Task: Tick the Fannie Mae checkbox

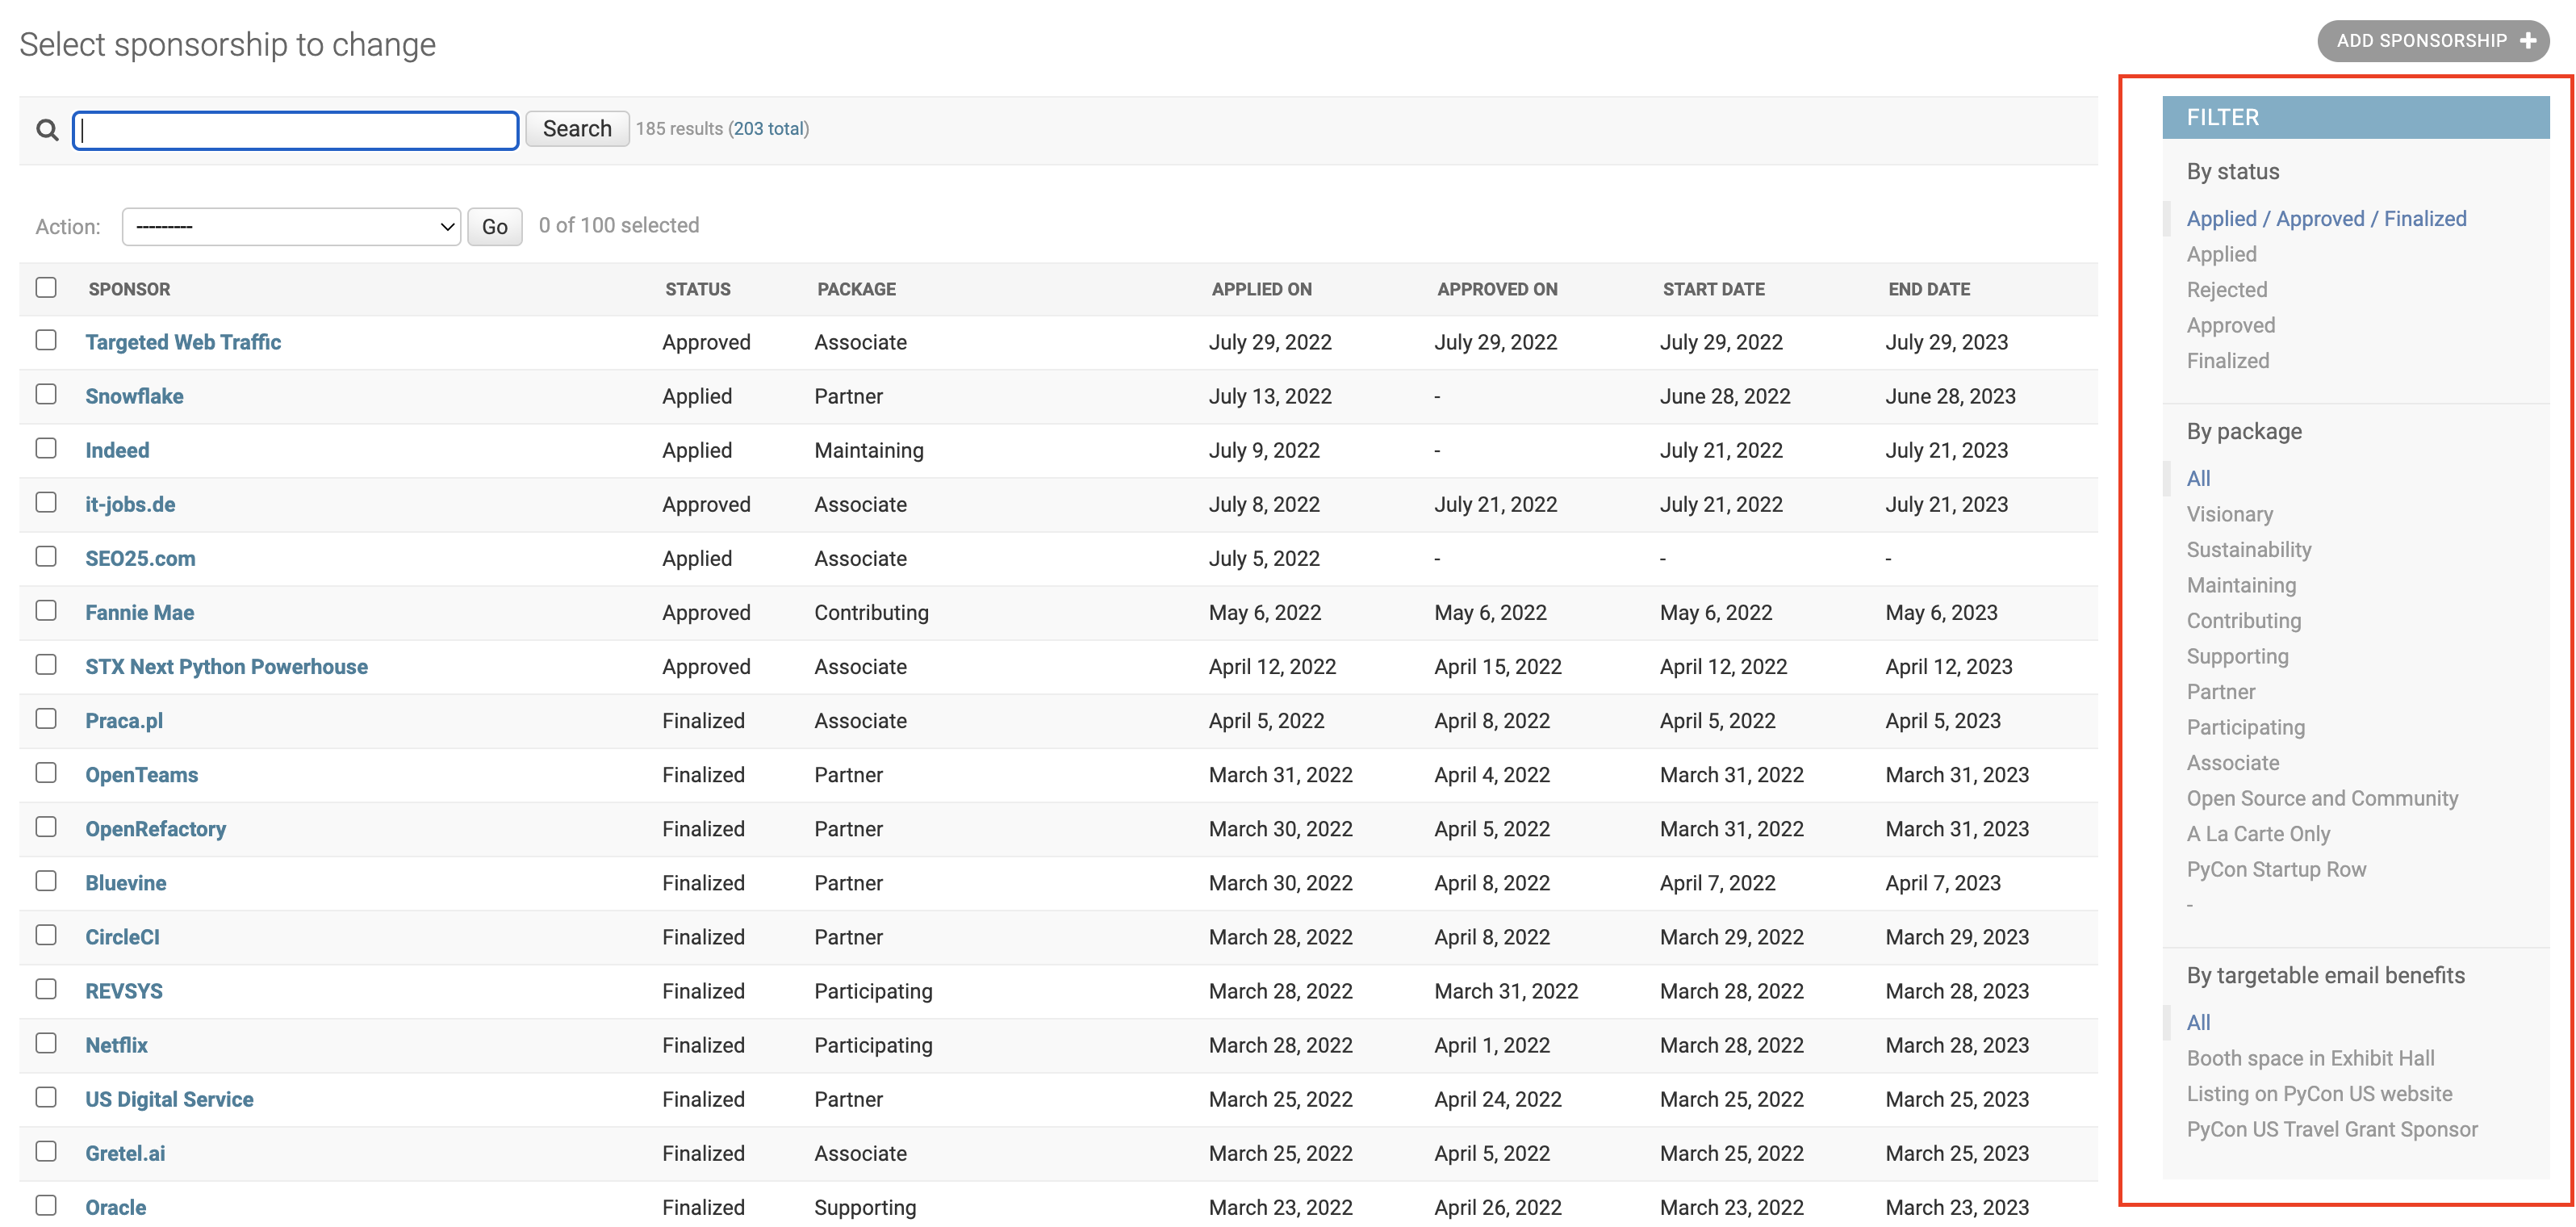Action: click(46, 611)
